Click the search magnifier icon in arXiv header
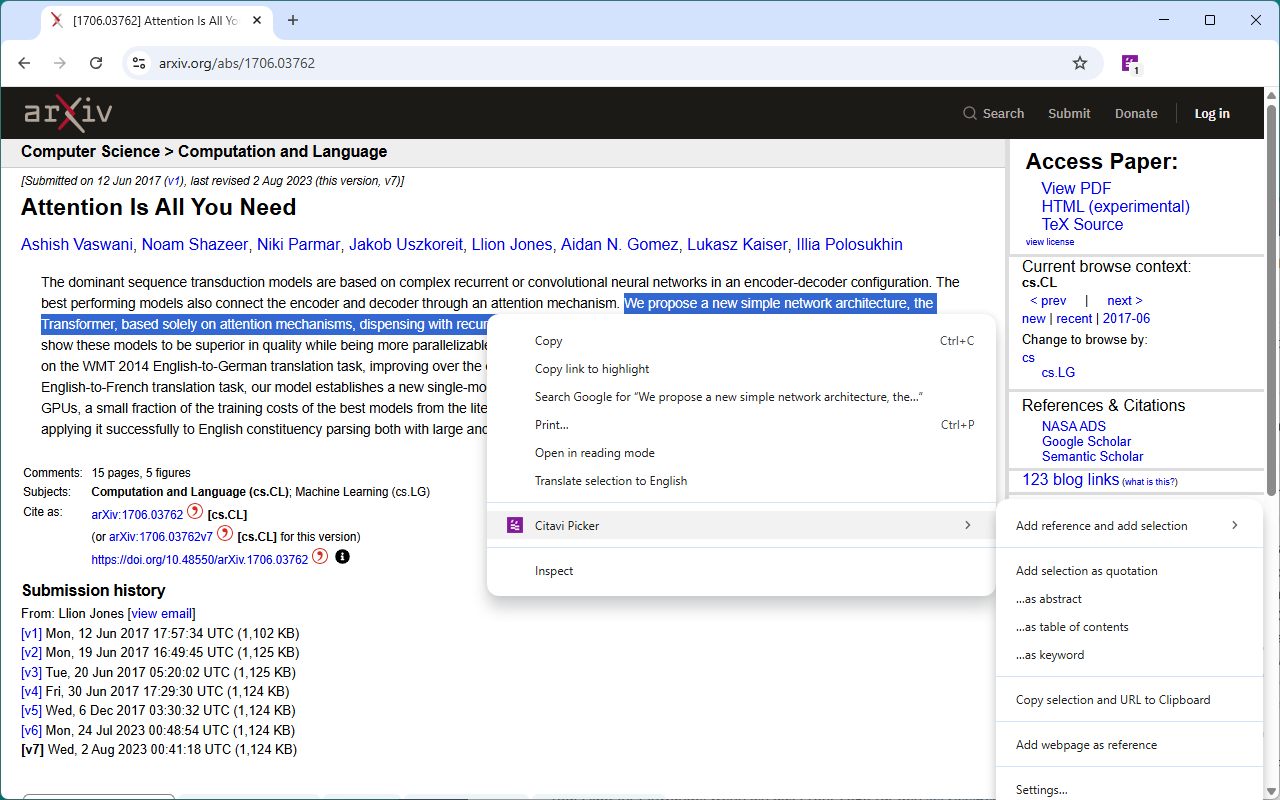The image size is (1280, 800). click(x=970, y=113)
